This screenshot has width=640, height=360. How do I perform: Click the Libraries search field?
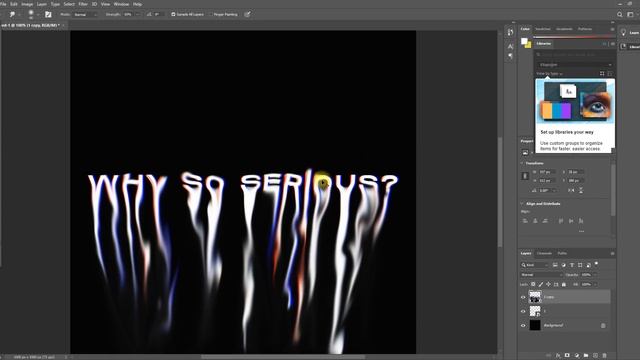575,54
